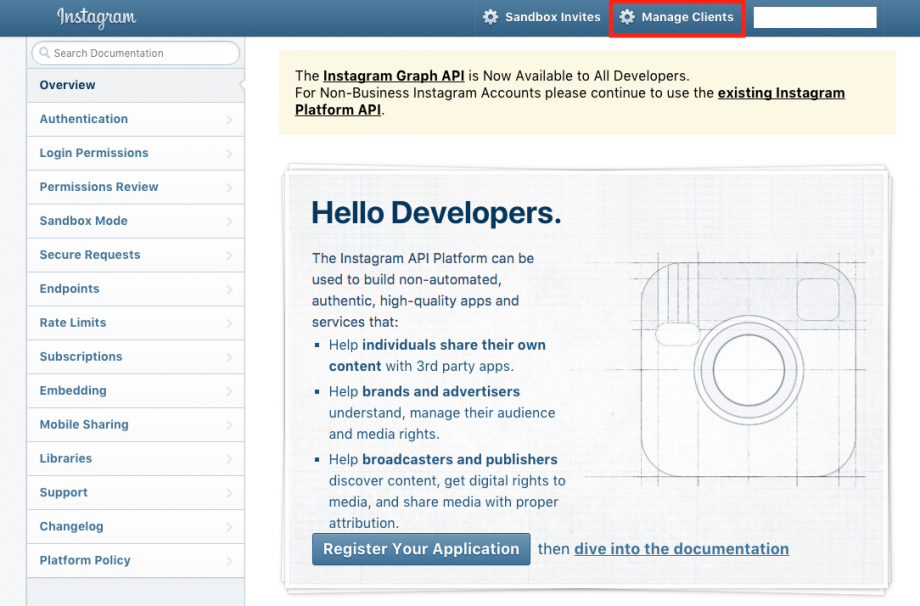
Task: Open Sandbox Mode documentation section
Action: click(84, 221)
